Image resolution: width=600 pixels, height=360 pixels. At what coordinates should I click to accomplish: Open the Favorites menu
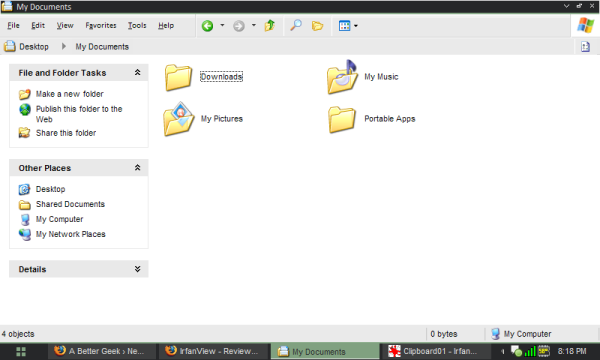pos(101,26)
